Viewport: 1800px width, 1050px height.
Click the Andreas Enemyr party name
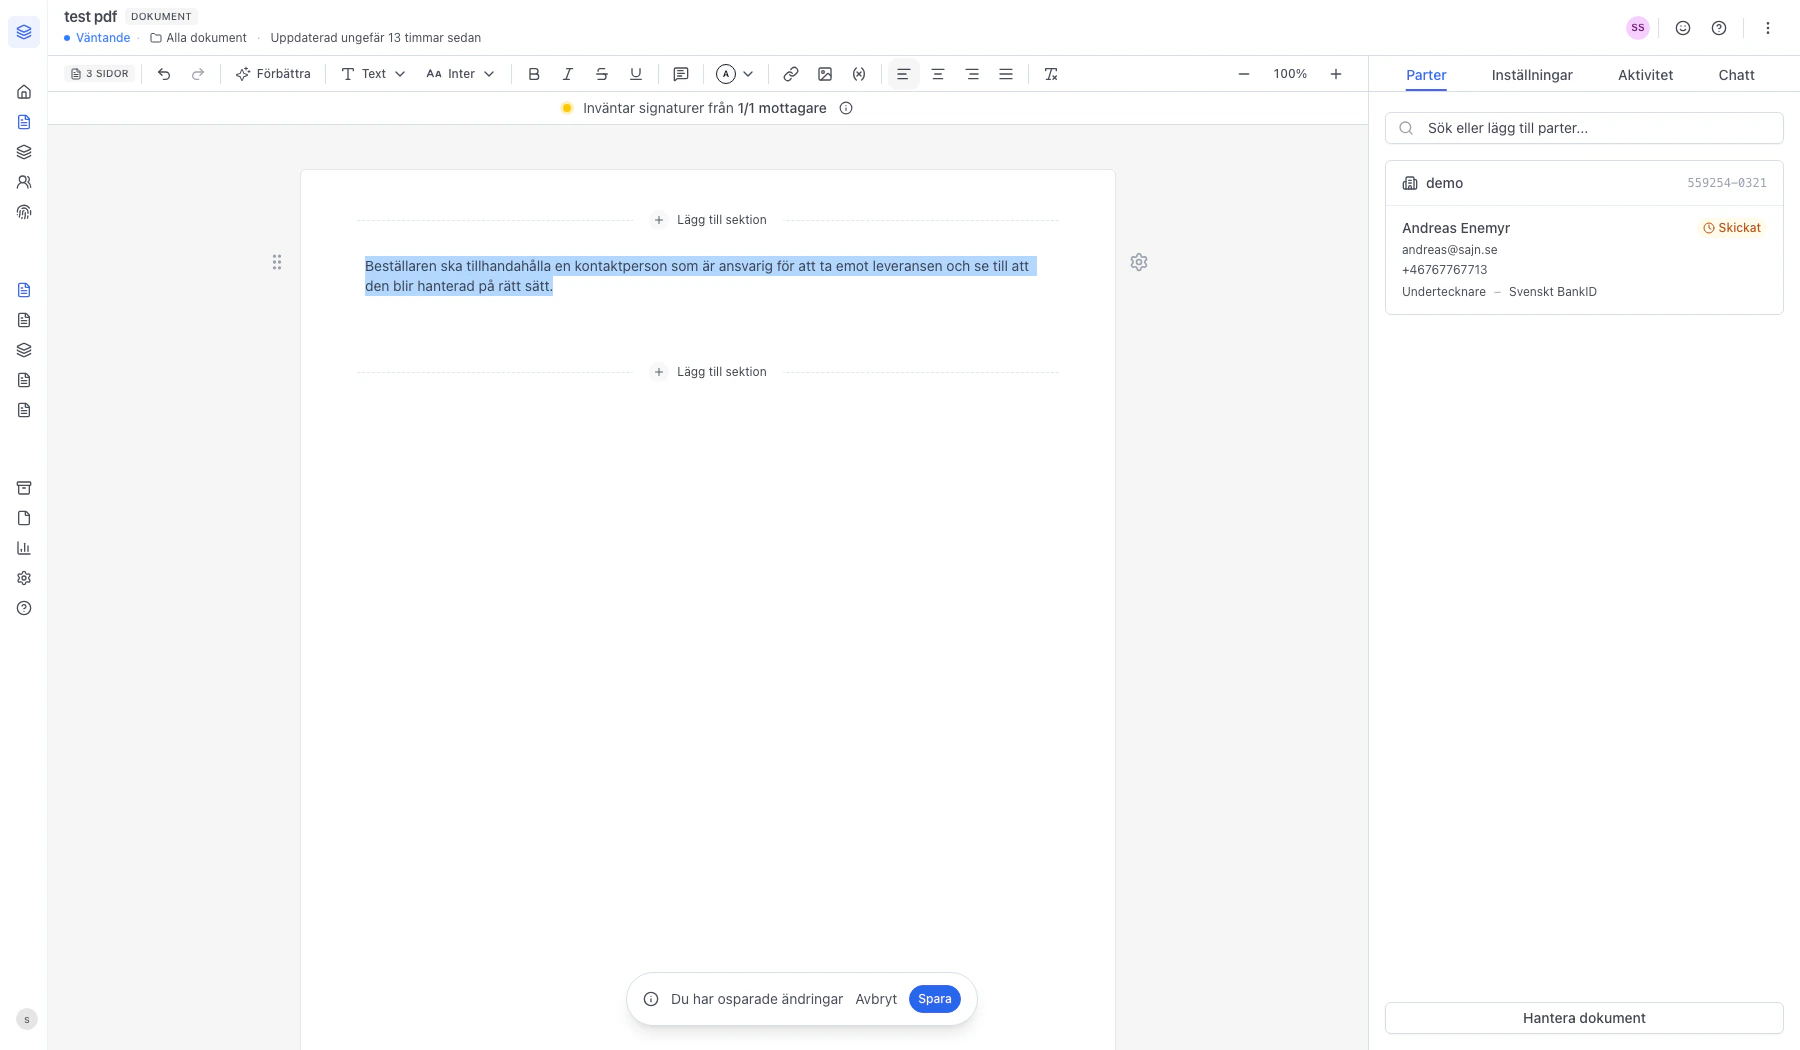1456,228
